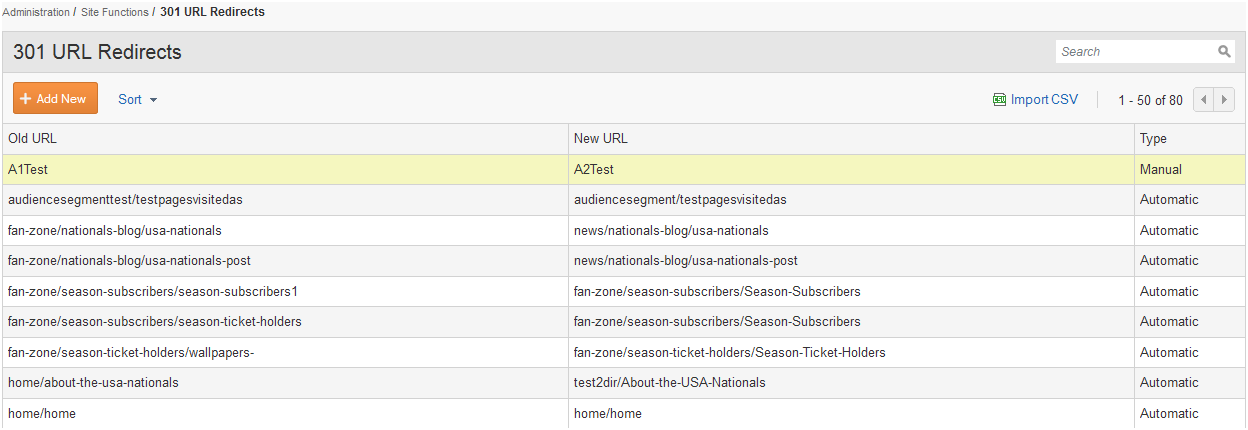Click the test2dir/About-the-USA-Nationals new URL cell

[669, 383]
